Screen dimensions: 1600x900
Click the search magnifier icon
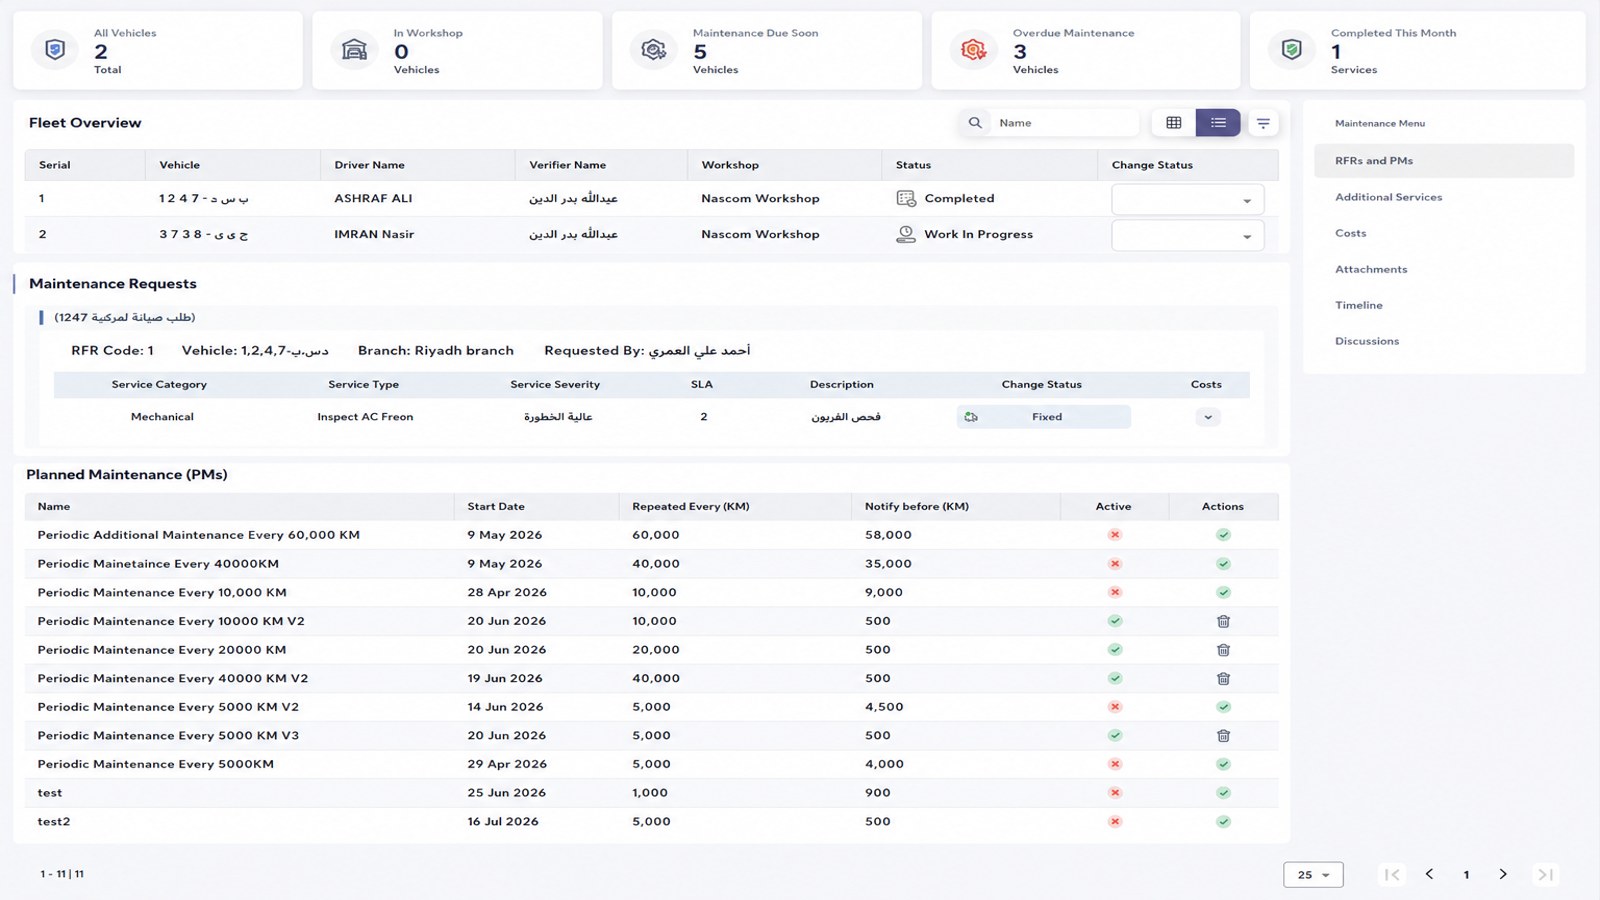pyautogui.click(x=975, y=123)
